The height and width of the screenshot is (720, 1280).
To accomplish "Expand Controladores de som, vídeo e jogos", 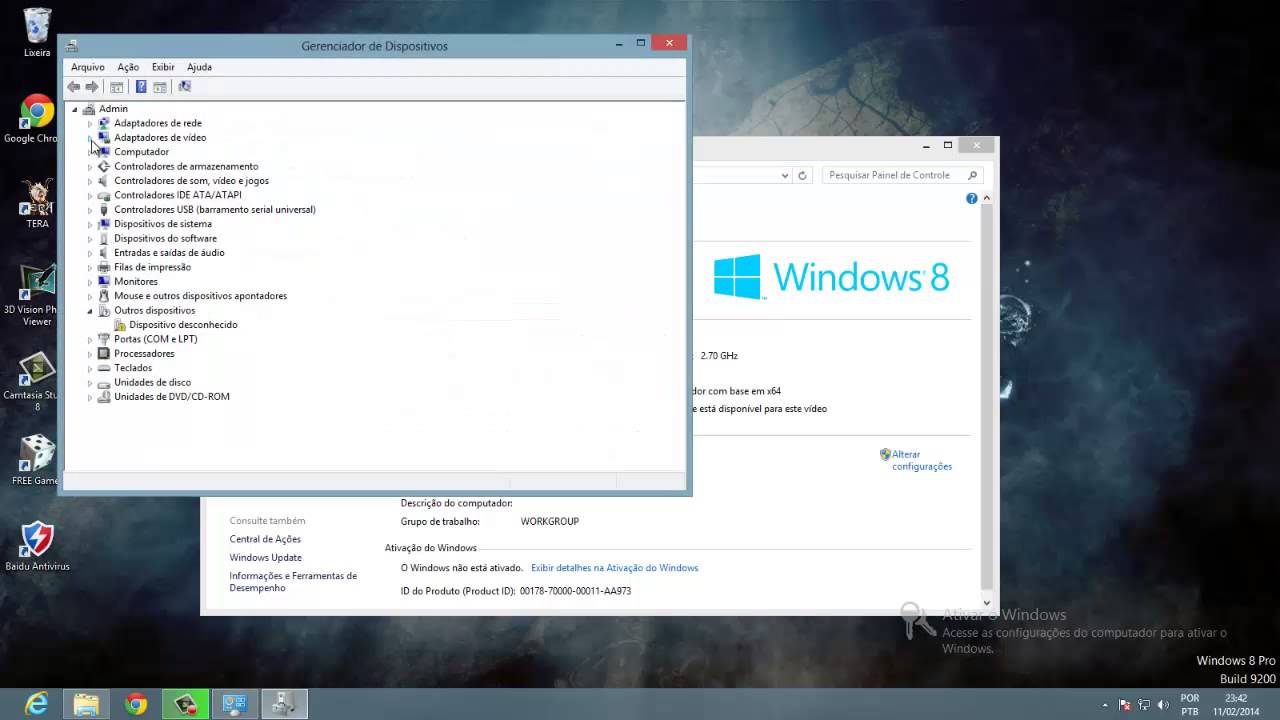I will pyautogui.click(x=89, y=181).
